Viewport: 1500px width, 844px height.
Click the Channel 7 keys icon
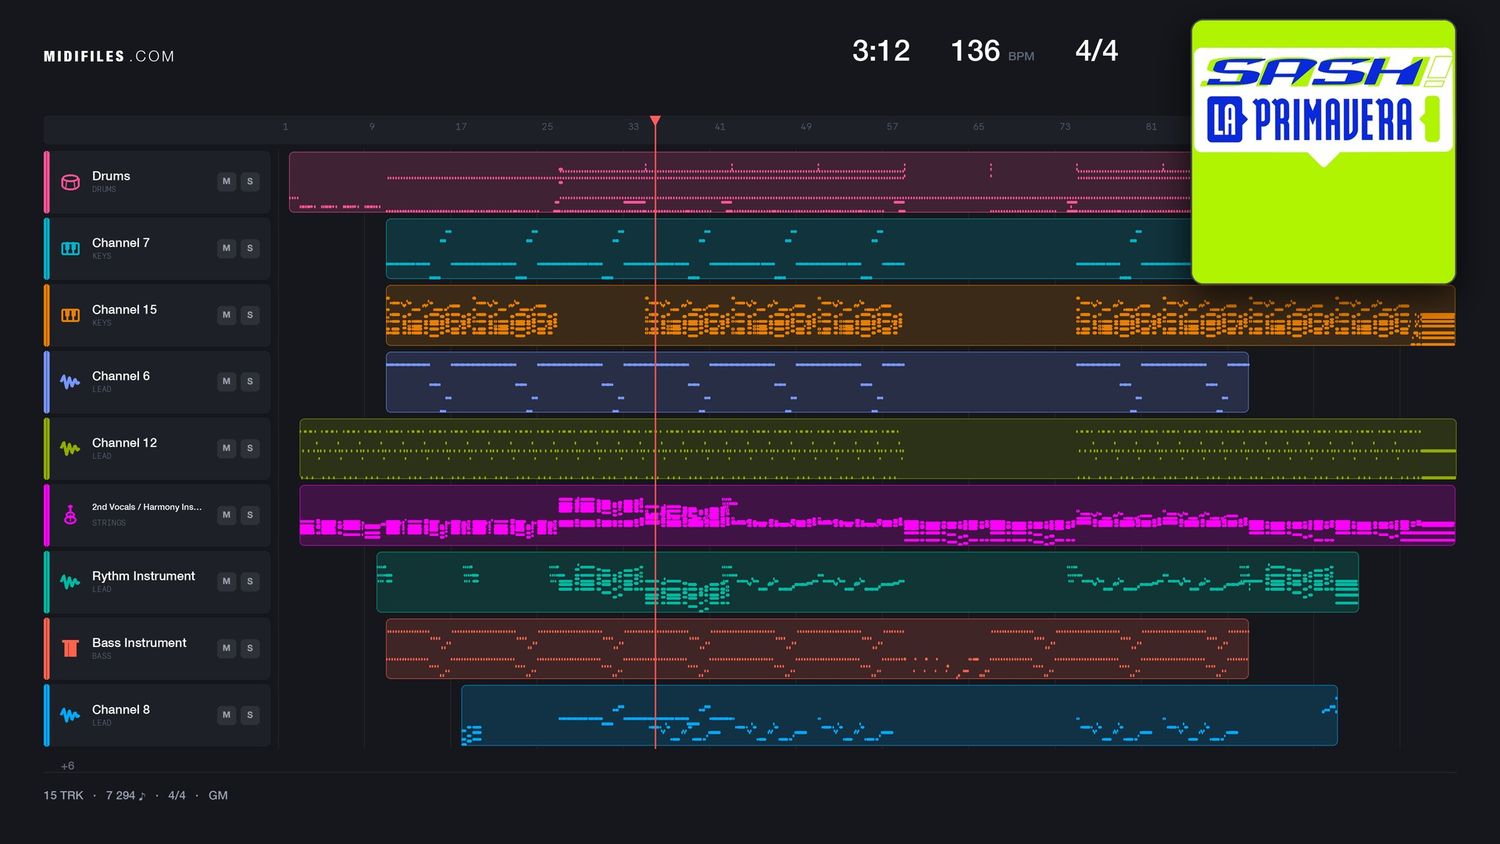click(70, 248)
